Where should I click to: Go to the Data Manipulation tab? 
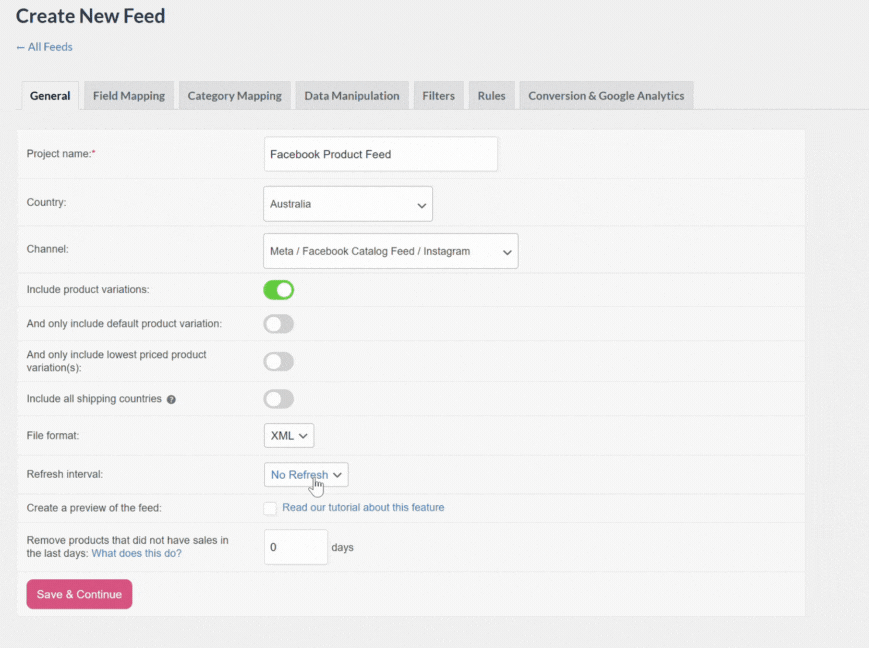(x=352, y=96)
